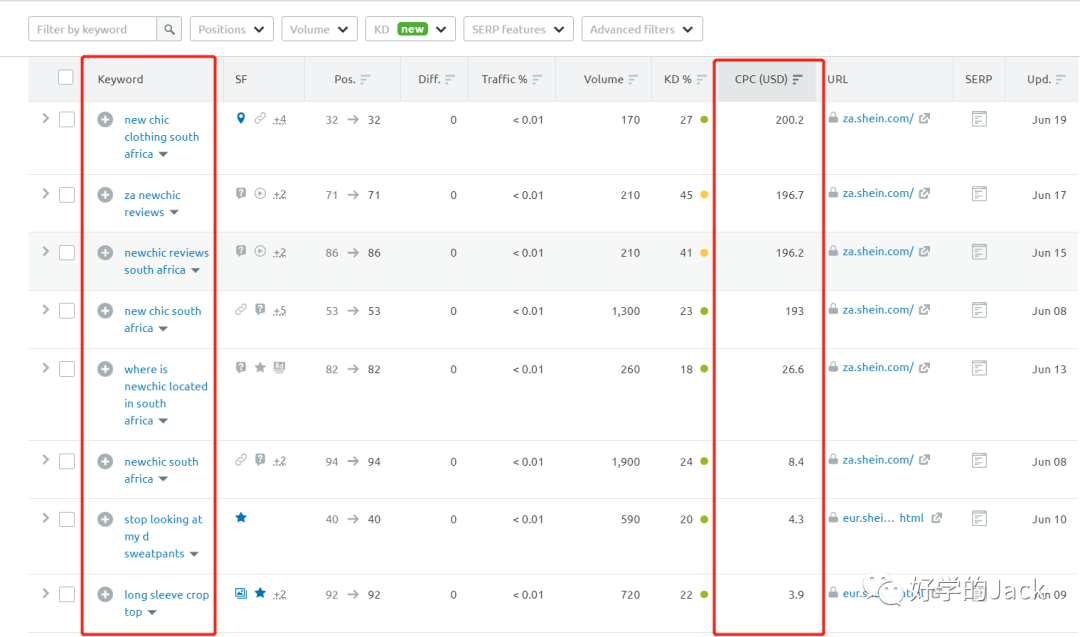
Task: Open the KD new filter dropdown
Action: pos(410,29)
